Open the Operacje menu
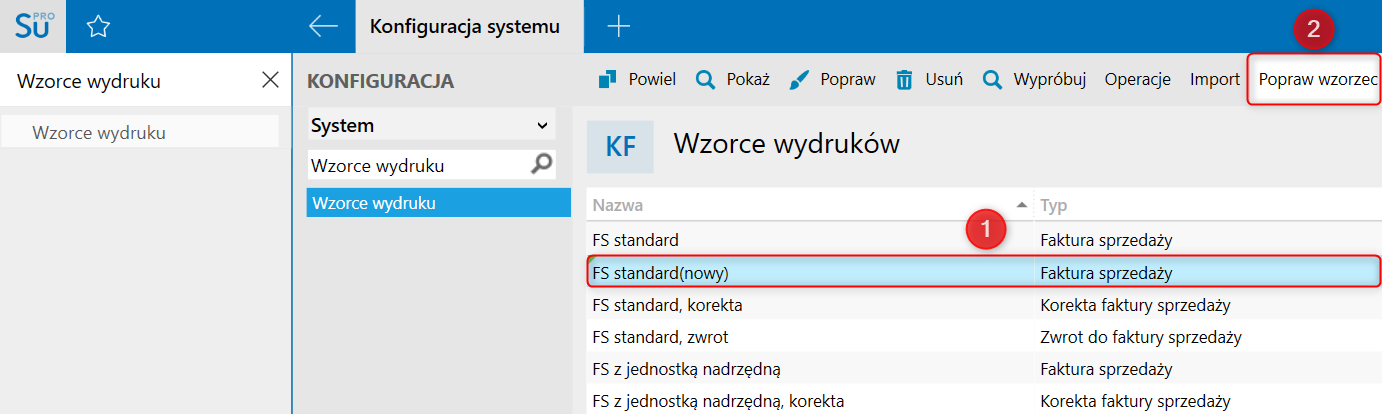Screen dimensions: 1382x414 pyautogui.click(x=1138, y=80)
